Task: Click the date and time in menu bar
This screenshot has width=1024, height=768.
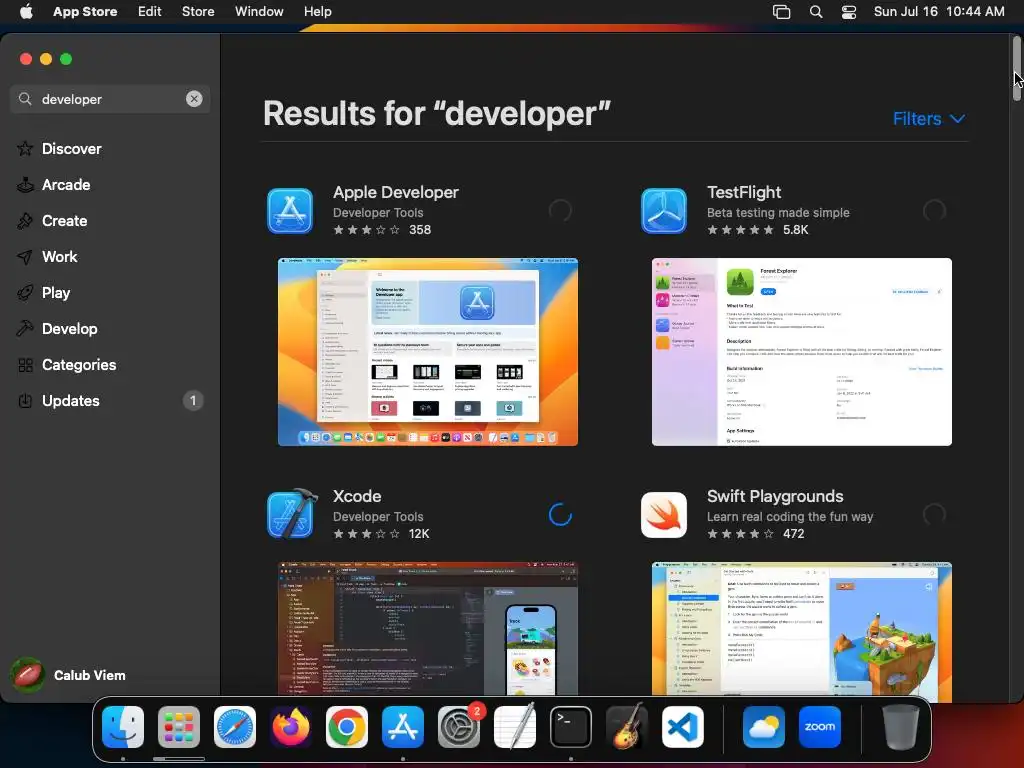Action: [x=939, y=11]
